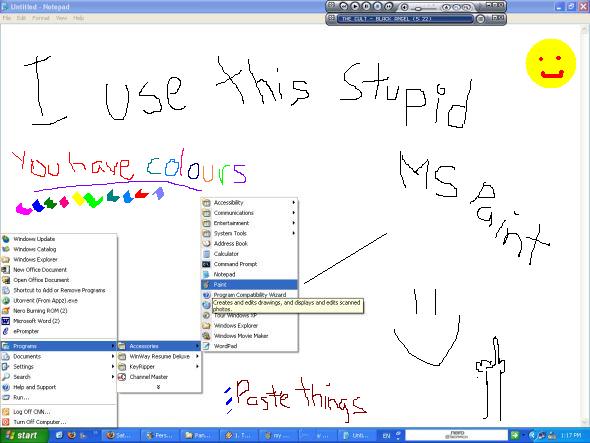The height and width of the screenshot is (443, 590).
Task: Click the Notepad icon in Accessories
Action: tap(206, 274)
